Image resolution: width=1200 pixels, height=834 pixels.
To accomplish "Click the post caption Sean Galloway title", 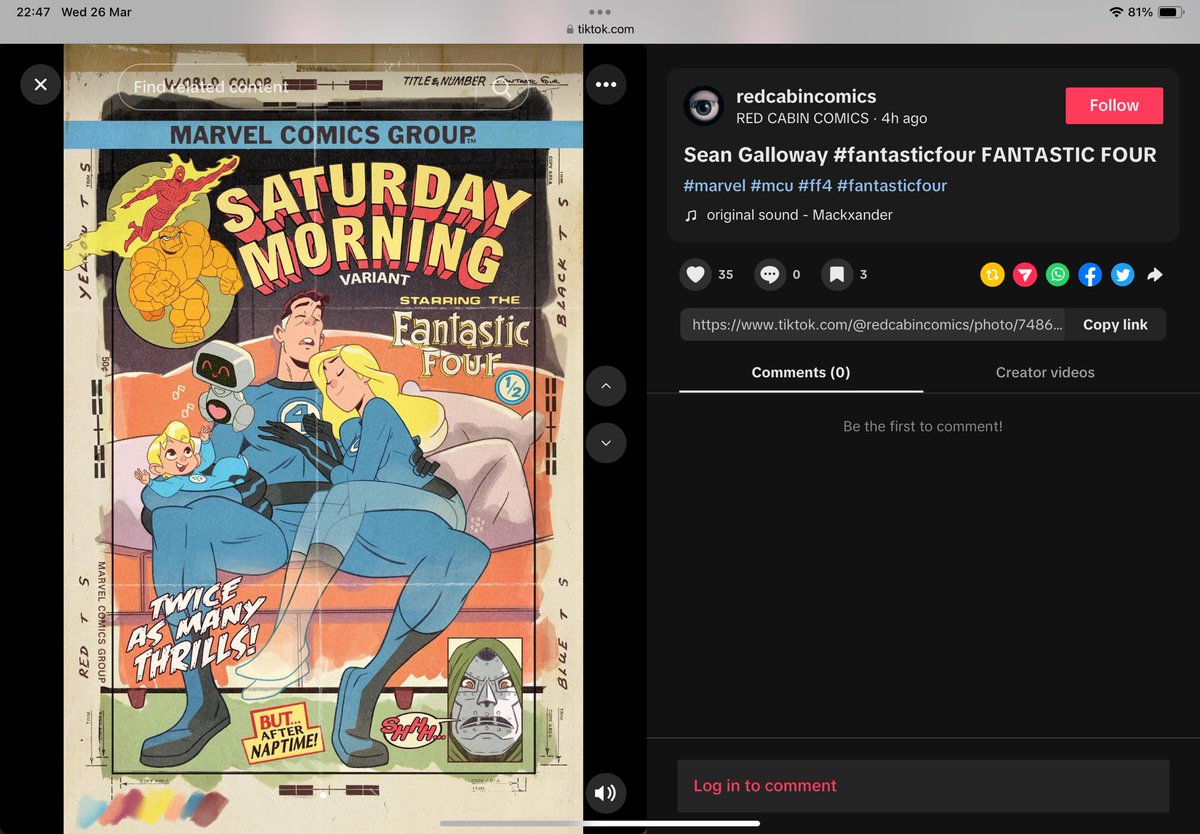I will tap(920, 155).
